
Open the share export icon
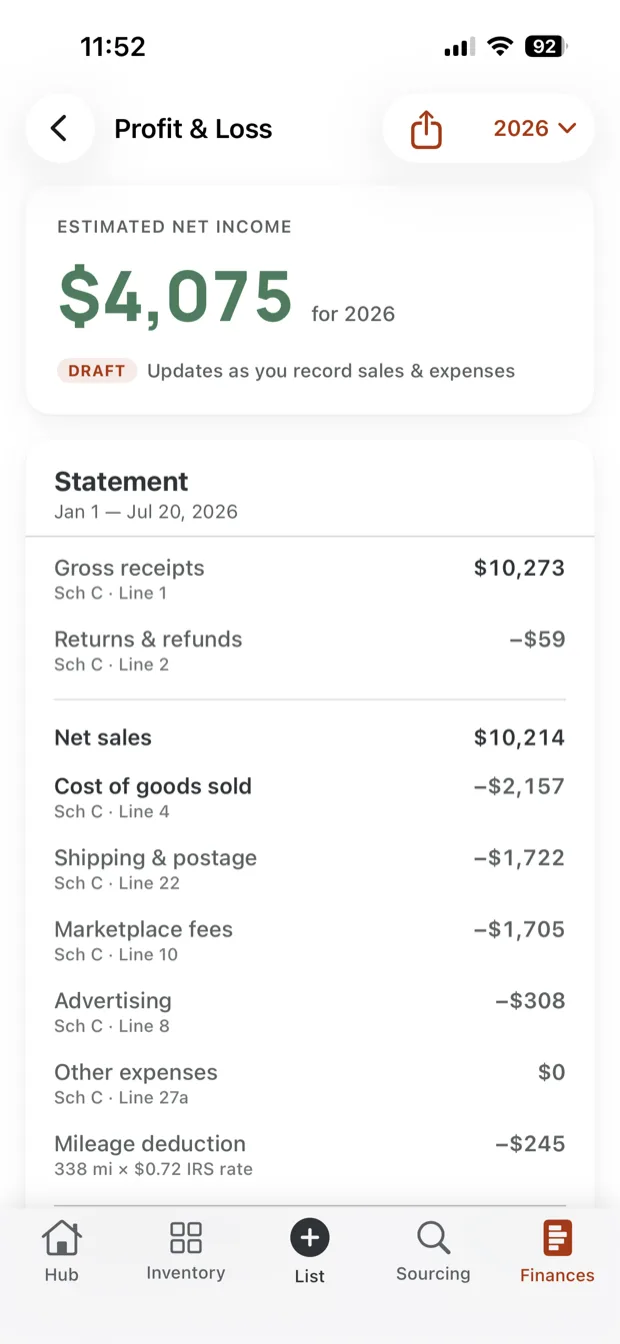point(426,129)
